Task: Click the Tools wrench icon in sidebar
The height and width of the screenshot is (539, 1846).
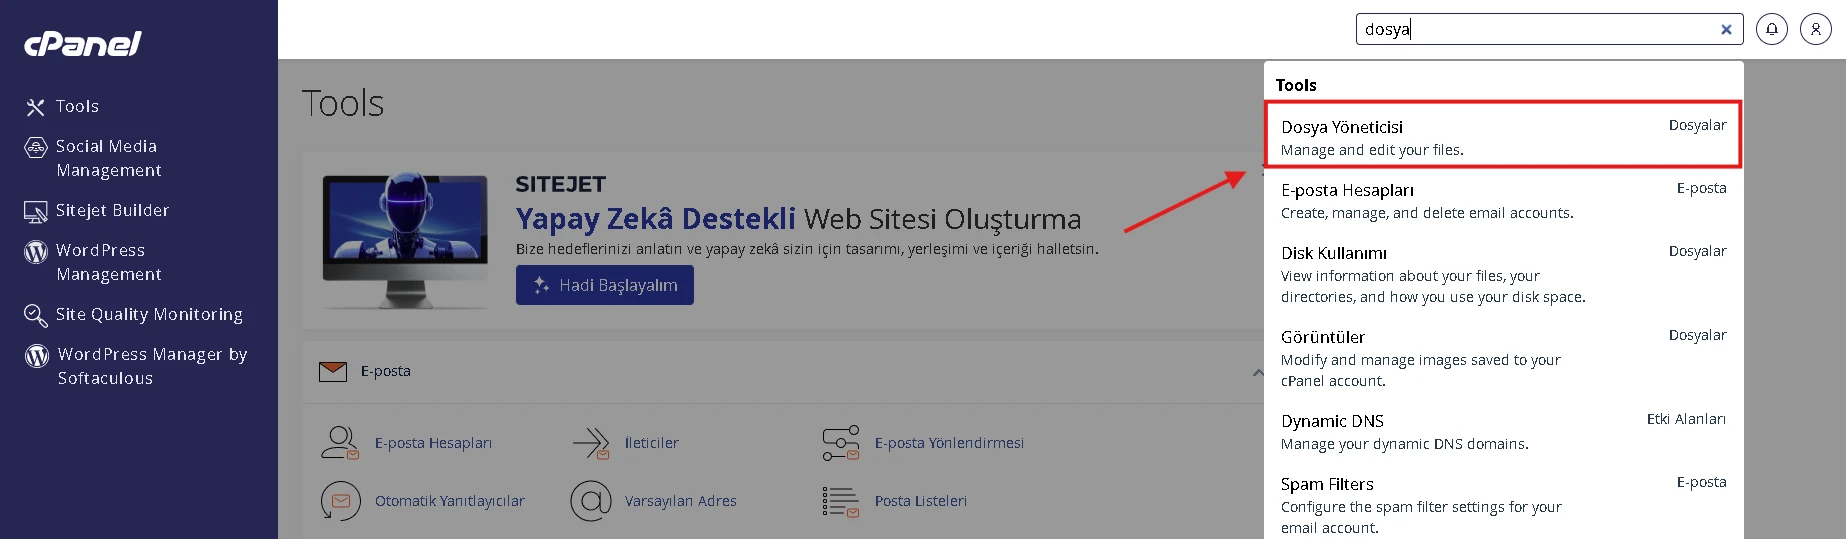Action: (x=35, y=107)
